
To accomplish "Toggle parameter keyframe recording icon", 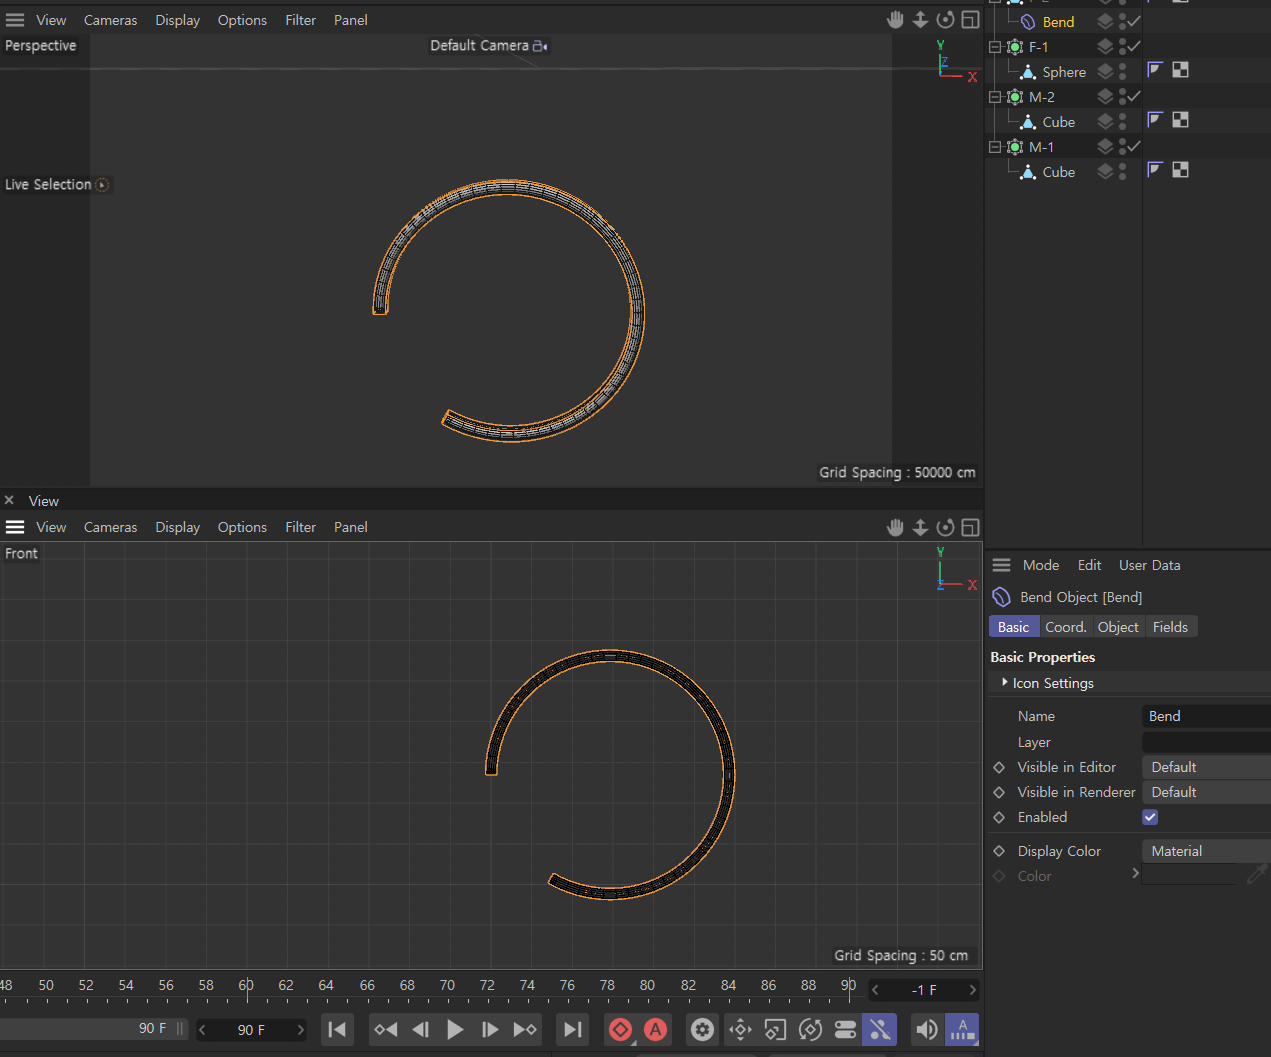I will (845, 1029).
